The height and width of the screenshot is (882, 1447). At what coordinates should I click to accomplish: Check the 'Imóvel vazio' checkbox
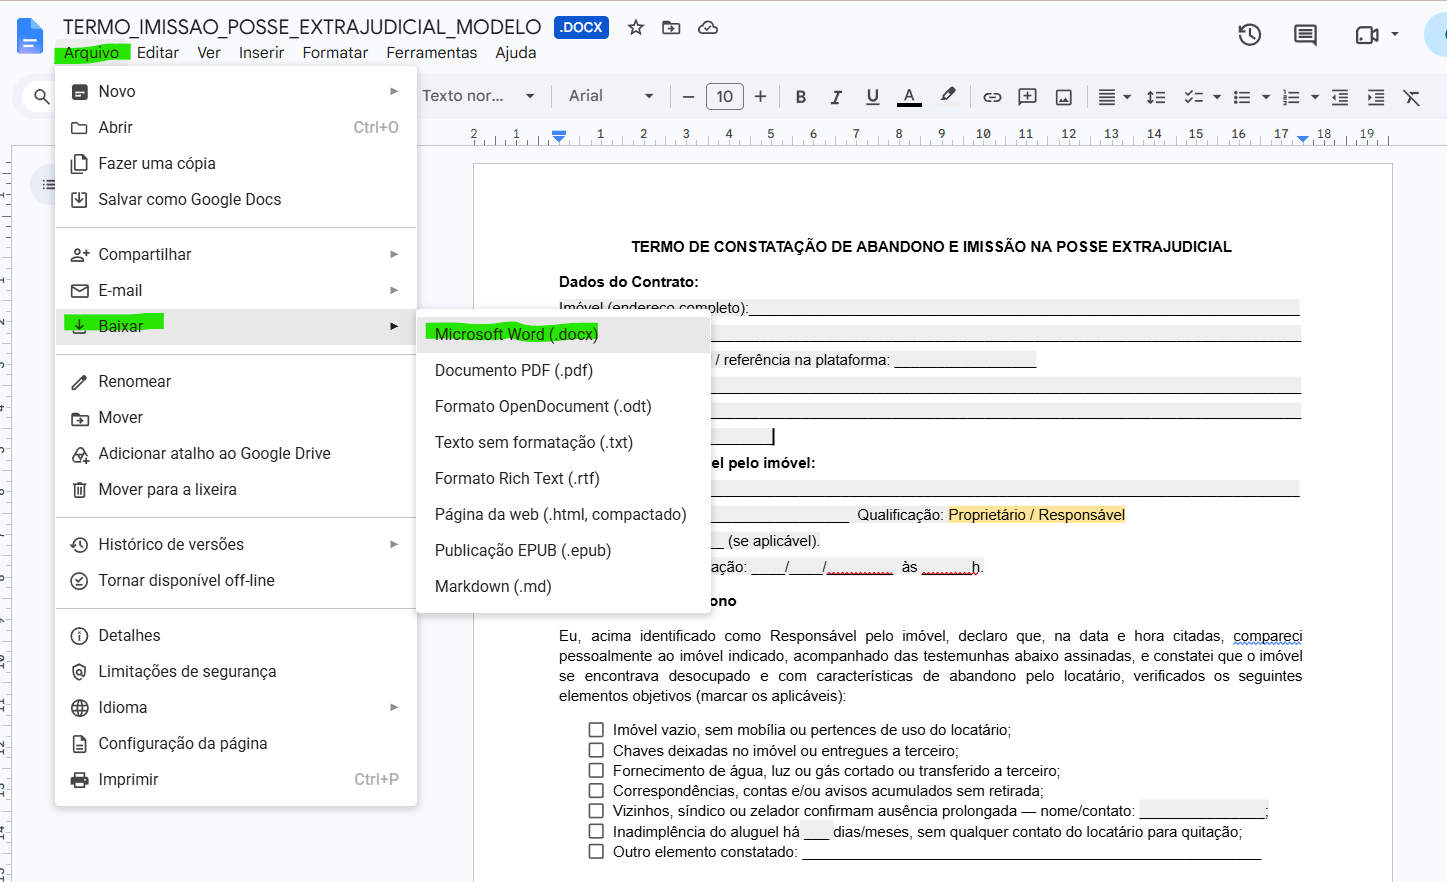coord(596,730)
